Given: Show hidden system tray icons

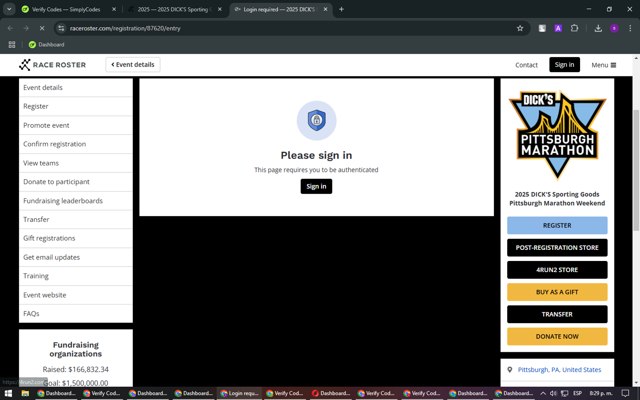Looking at the screenshot, I should pyautogui.click(x=543, y=393).
